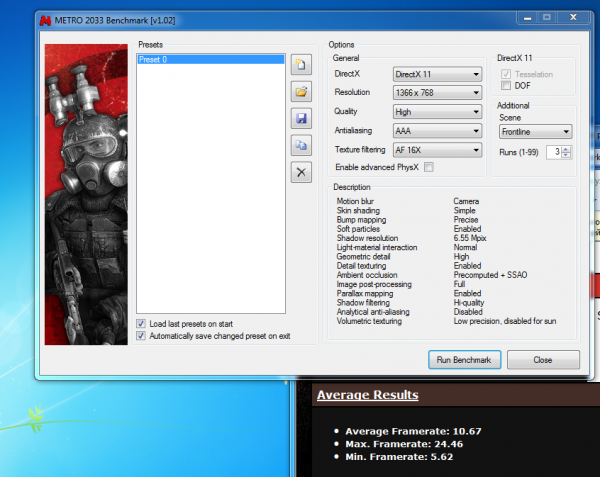Open the Scene dropdown showing Frontline
The image size is (600, 477).
535,131
